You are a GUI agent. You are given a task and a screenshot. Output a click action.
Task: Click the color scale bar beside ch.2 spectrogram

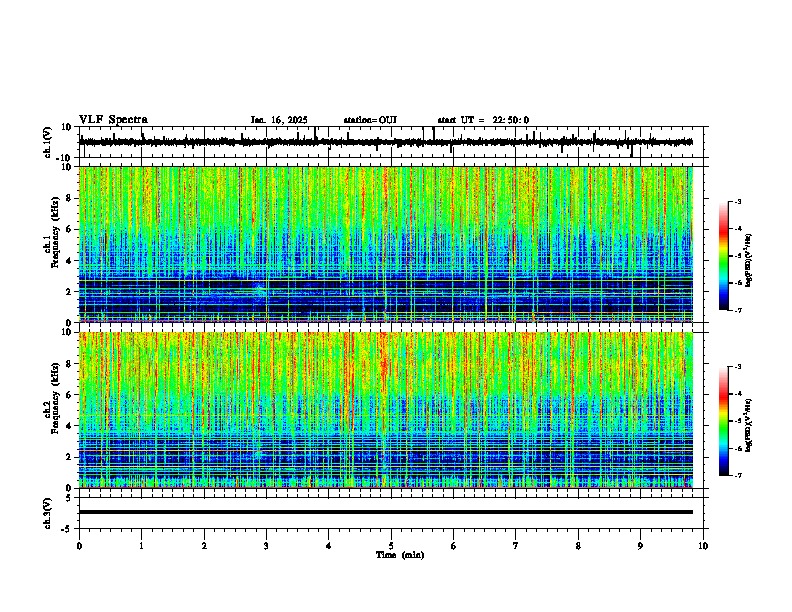click(724, 421)
